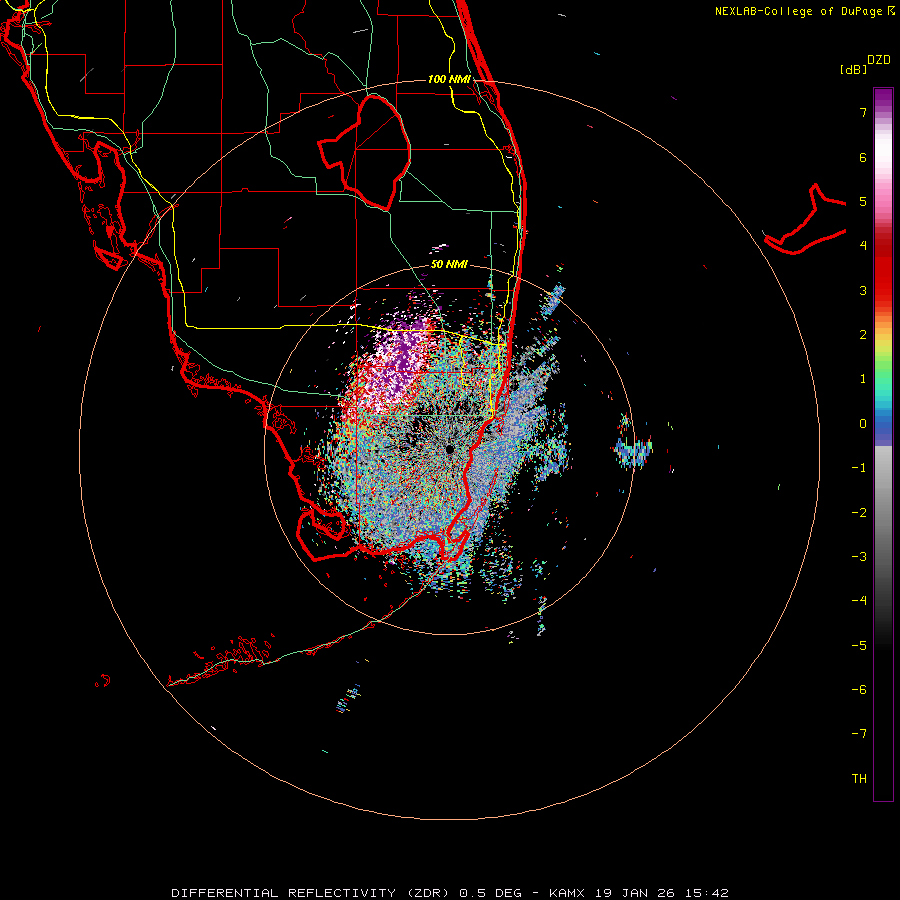This screenshot has width=900, height=900.
Task: Click the color scale value 0
Action: pyautogui.click(x=863, y=424)
